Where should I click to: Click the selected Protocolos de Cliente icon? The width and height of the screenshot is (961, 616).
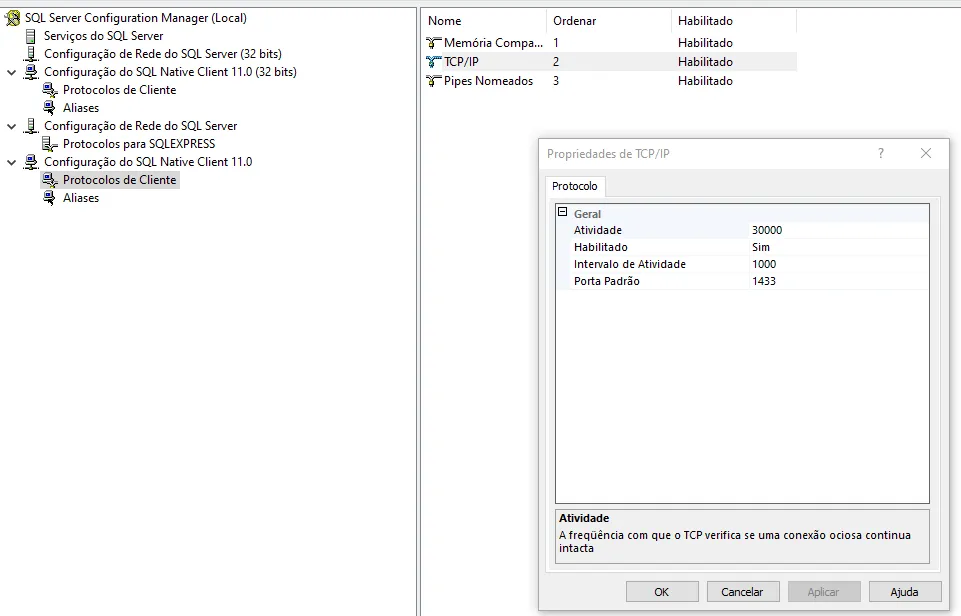pyautogui.click(x=50, y=180)
